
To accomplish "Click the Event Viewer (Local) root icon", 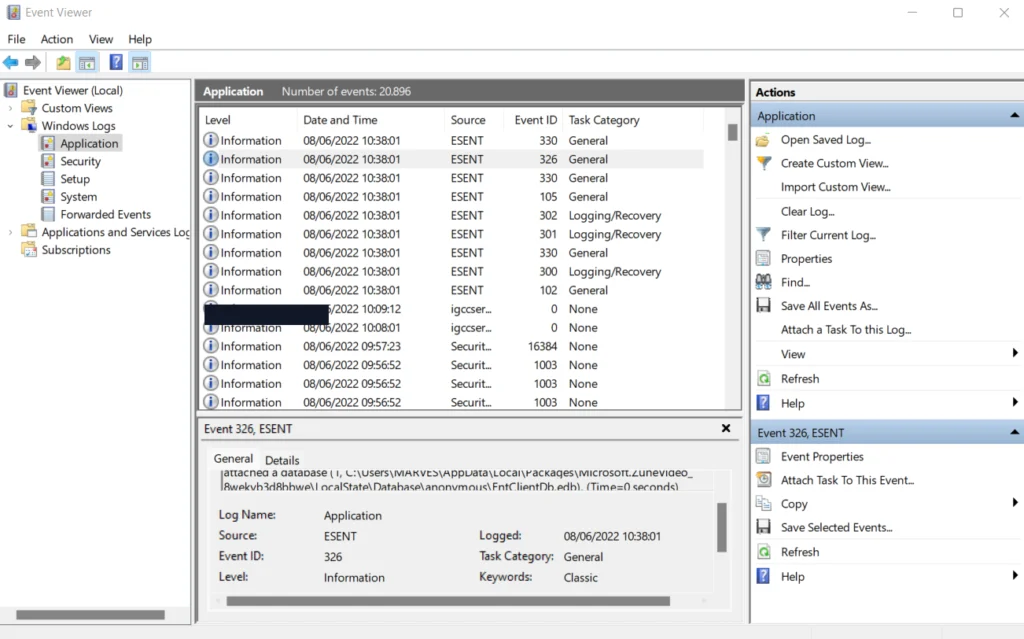I will [x=10, y=90].
